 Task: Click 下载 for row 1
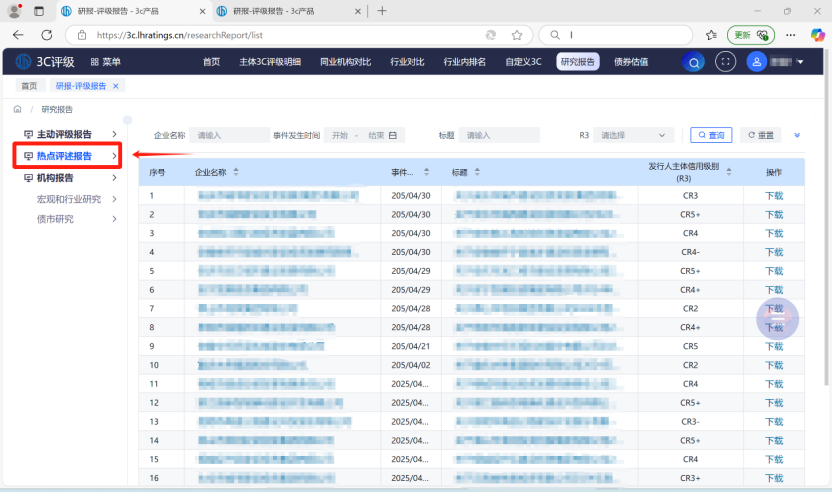774,196
